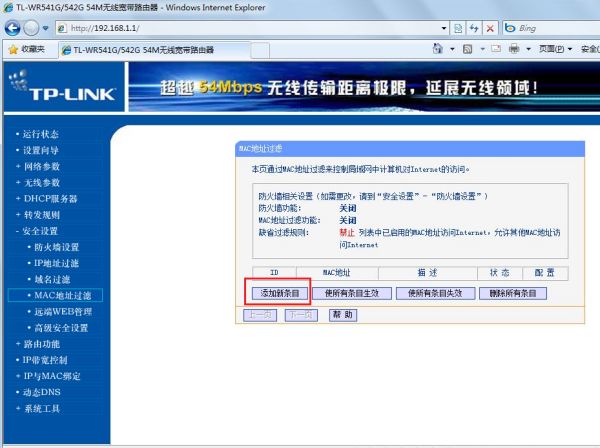
Task: Select the TL-WR541G/542G browser tab
Action: [x=155, y=50]
